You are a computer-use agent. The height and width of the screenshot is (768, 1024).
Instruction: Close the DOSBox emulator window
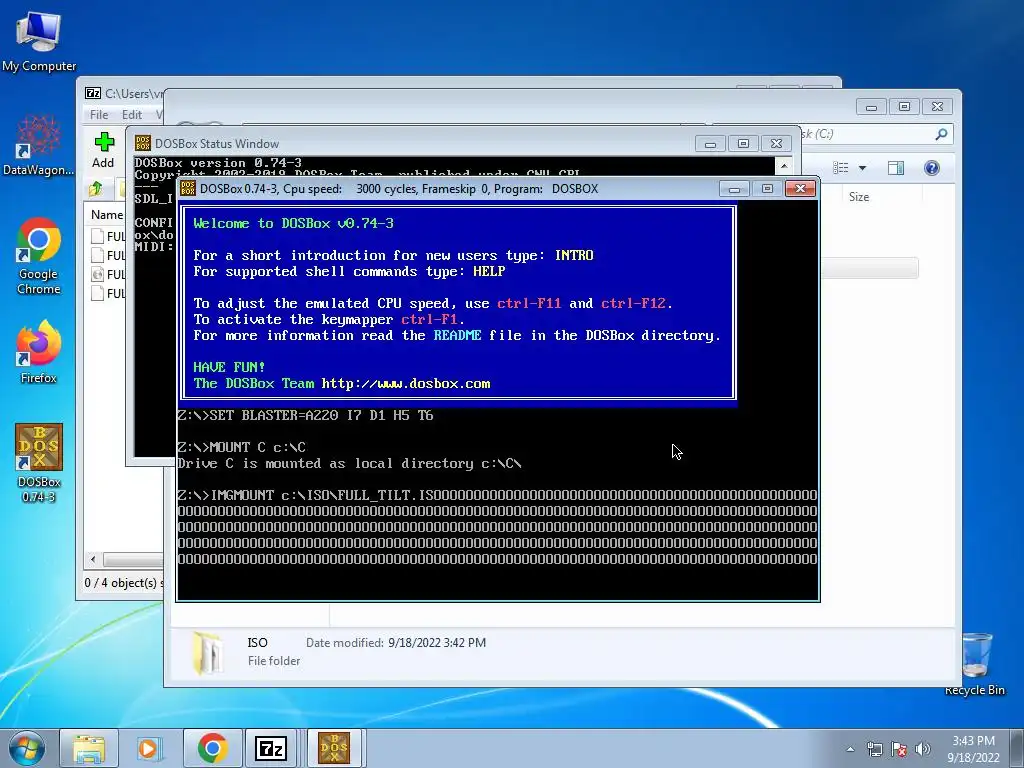click(800, 189)
